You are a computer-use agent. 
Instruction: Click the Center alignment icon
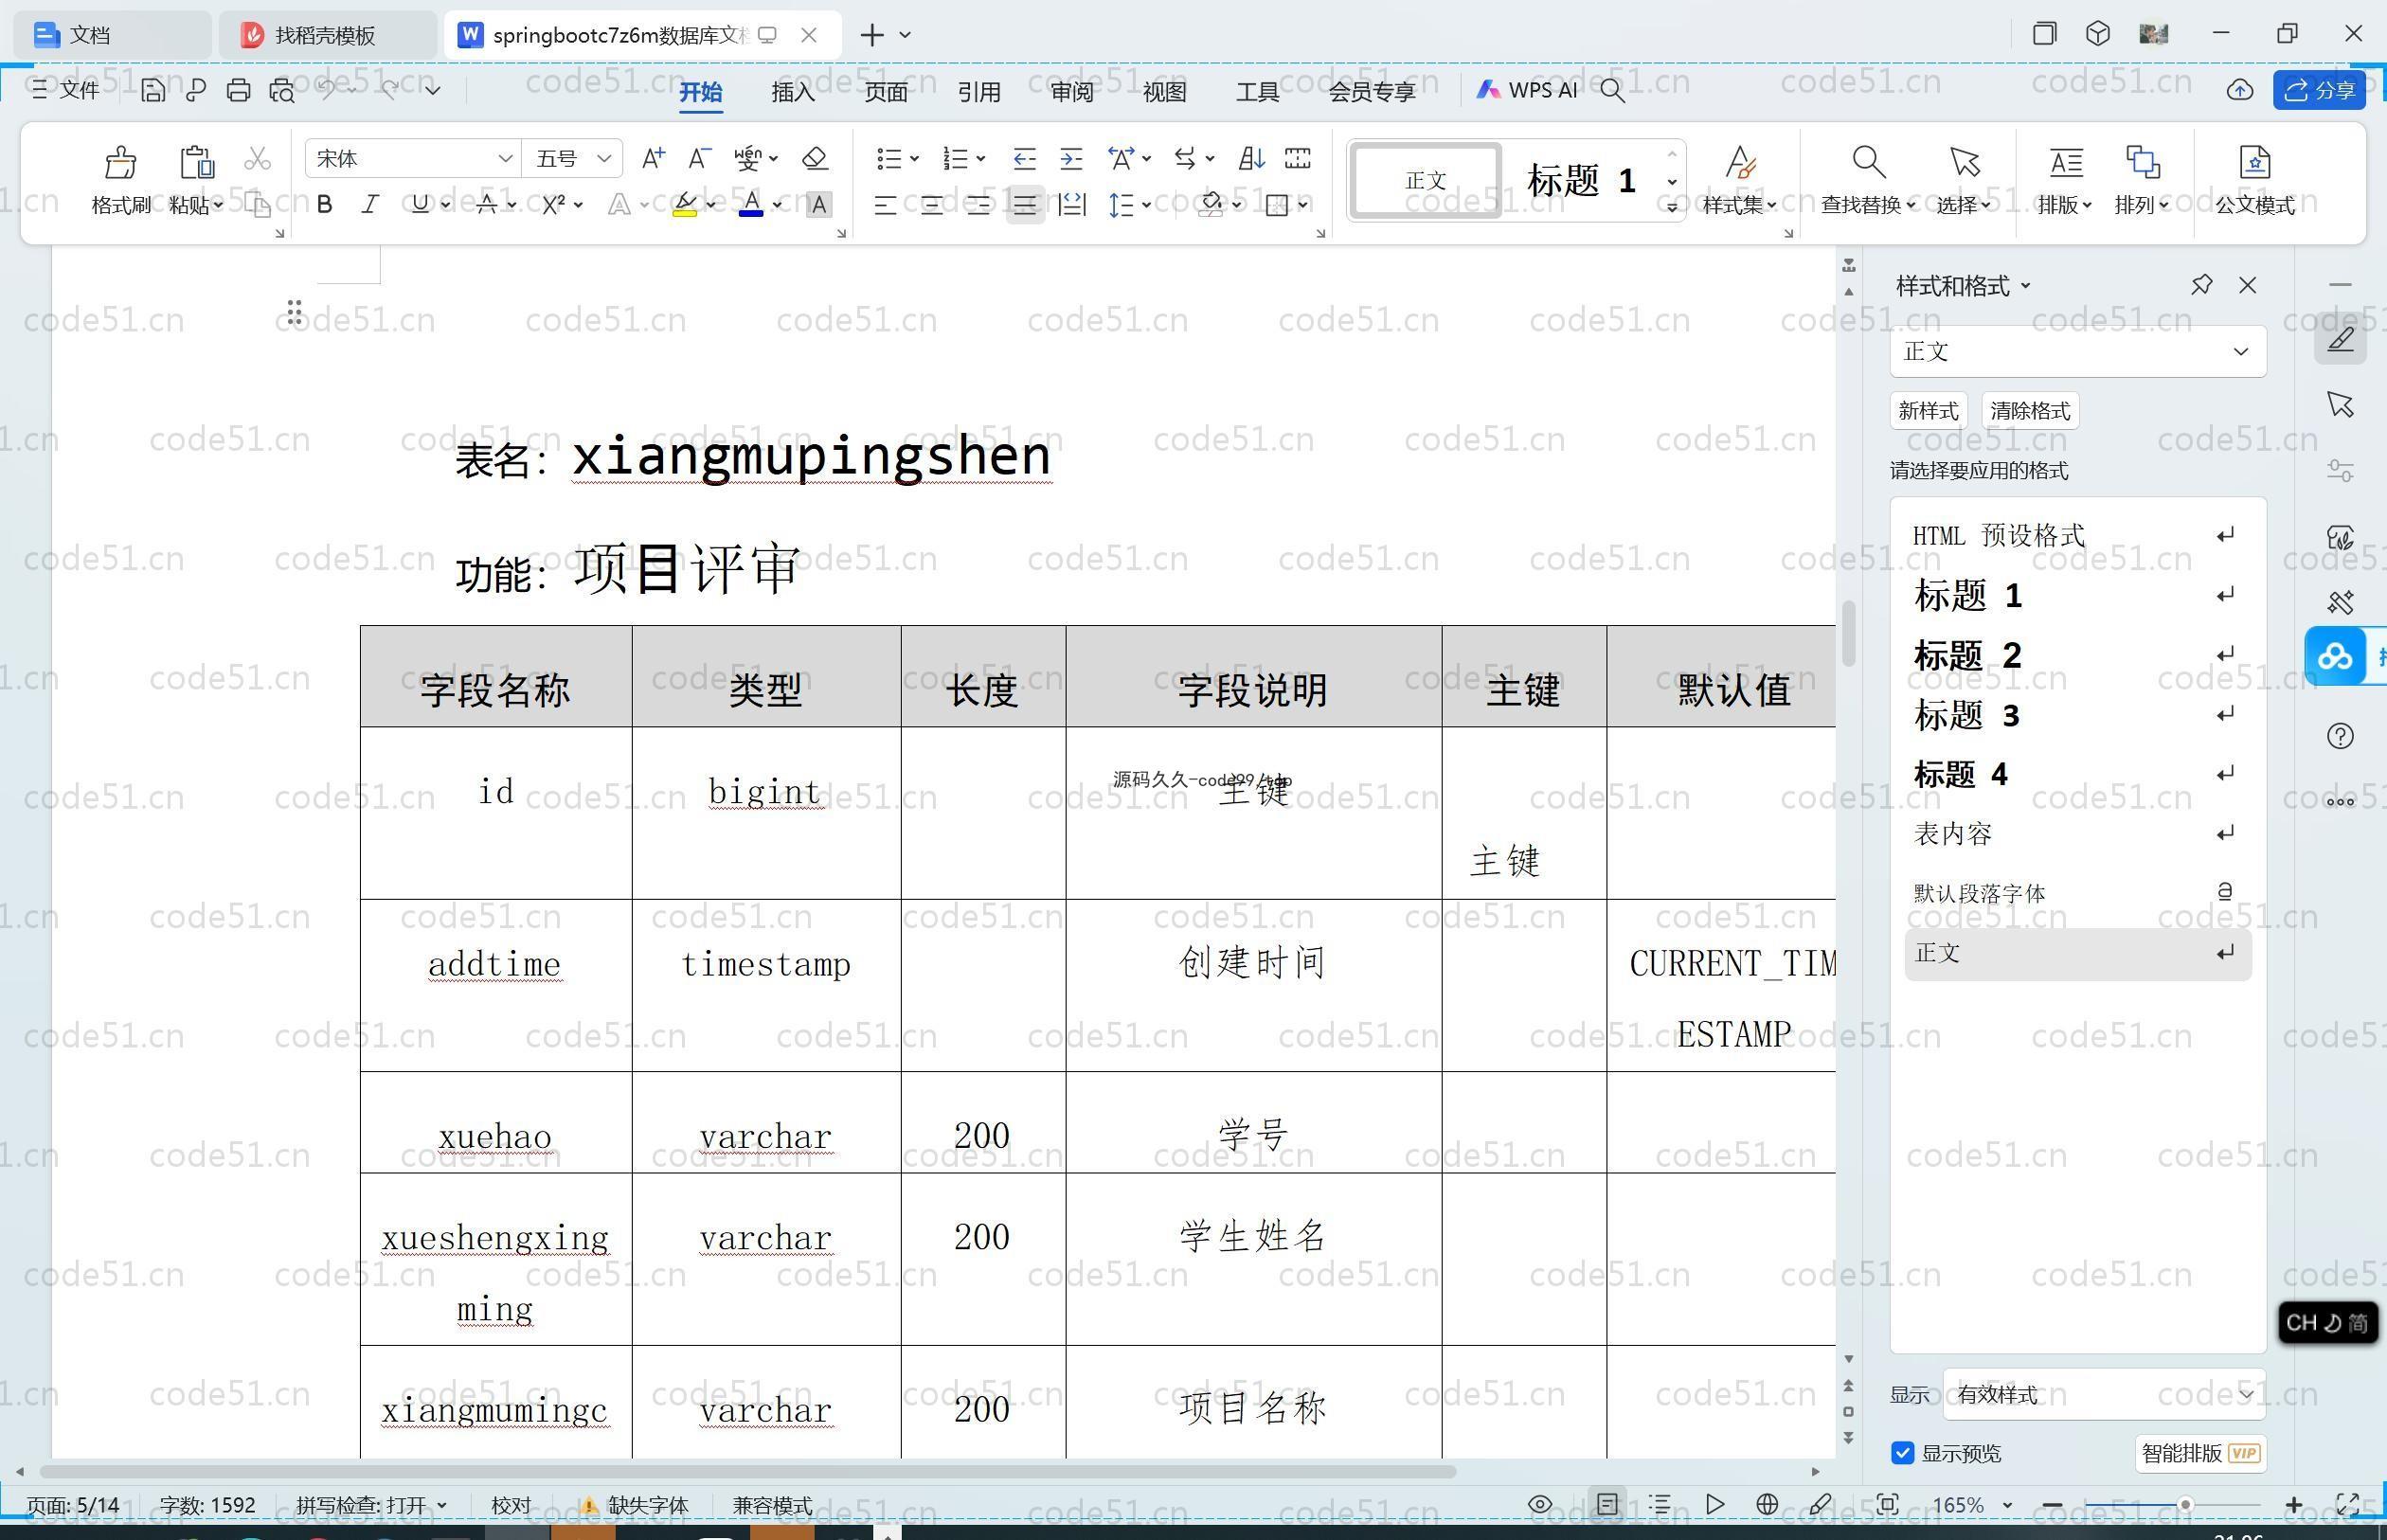click(x=931, y=205)
